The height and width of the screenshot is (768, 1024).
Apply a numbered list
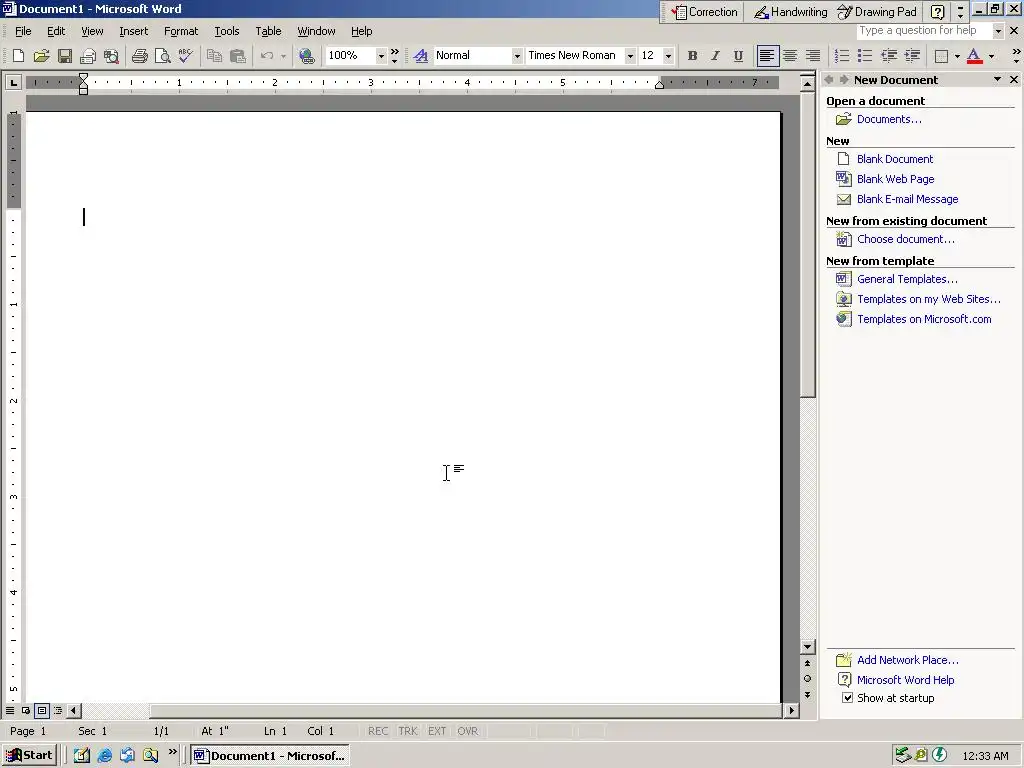[842, 56]
